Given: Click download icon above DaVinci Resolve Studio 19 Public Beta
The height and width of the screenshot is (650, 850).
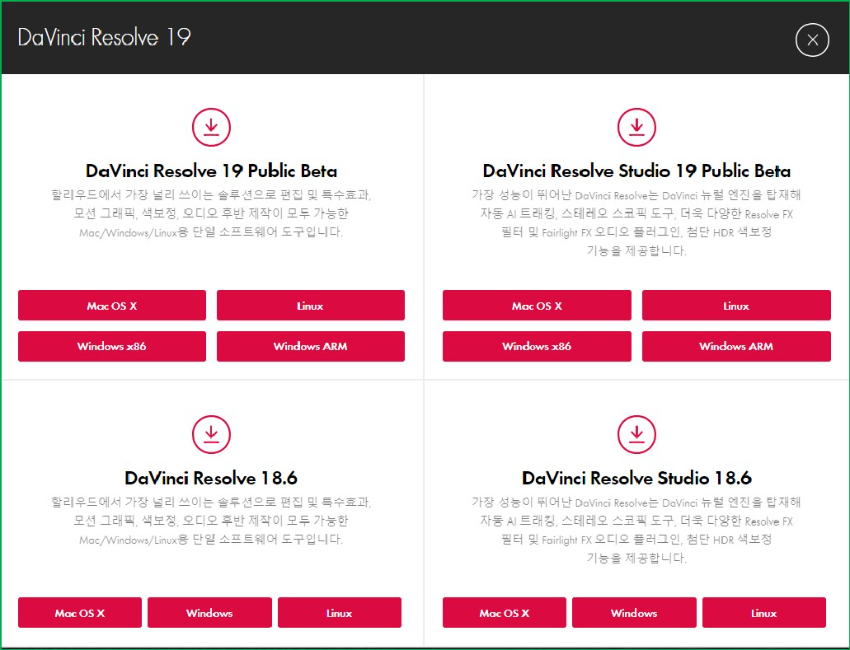Looking at the screenshot, I should pos(636,127).
